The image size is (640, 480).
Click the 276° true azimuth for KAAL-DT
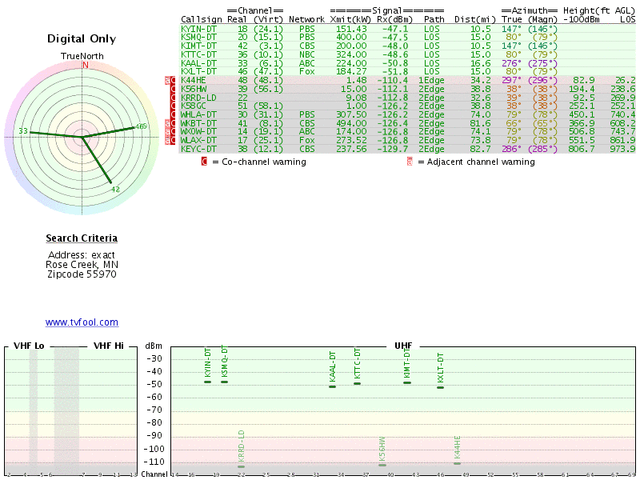coord(511,63)
